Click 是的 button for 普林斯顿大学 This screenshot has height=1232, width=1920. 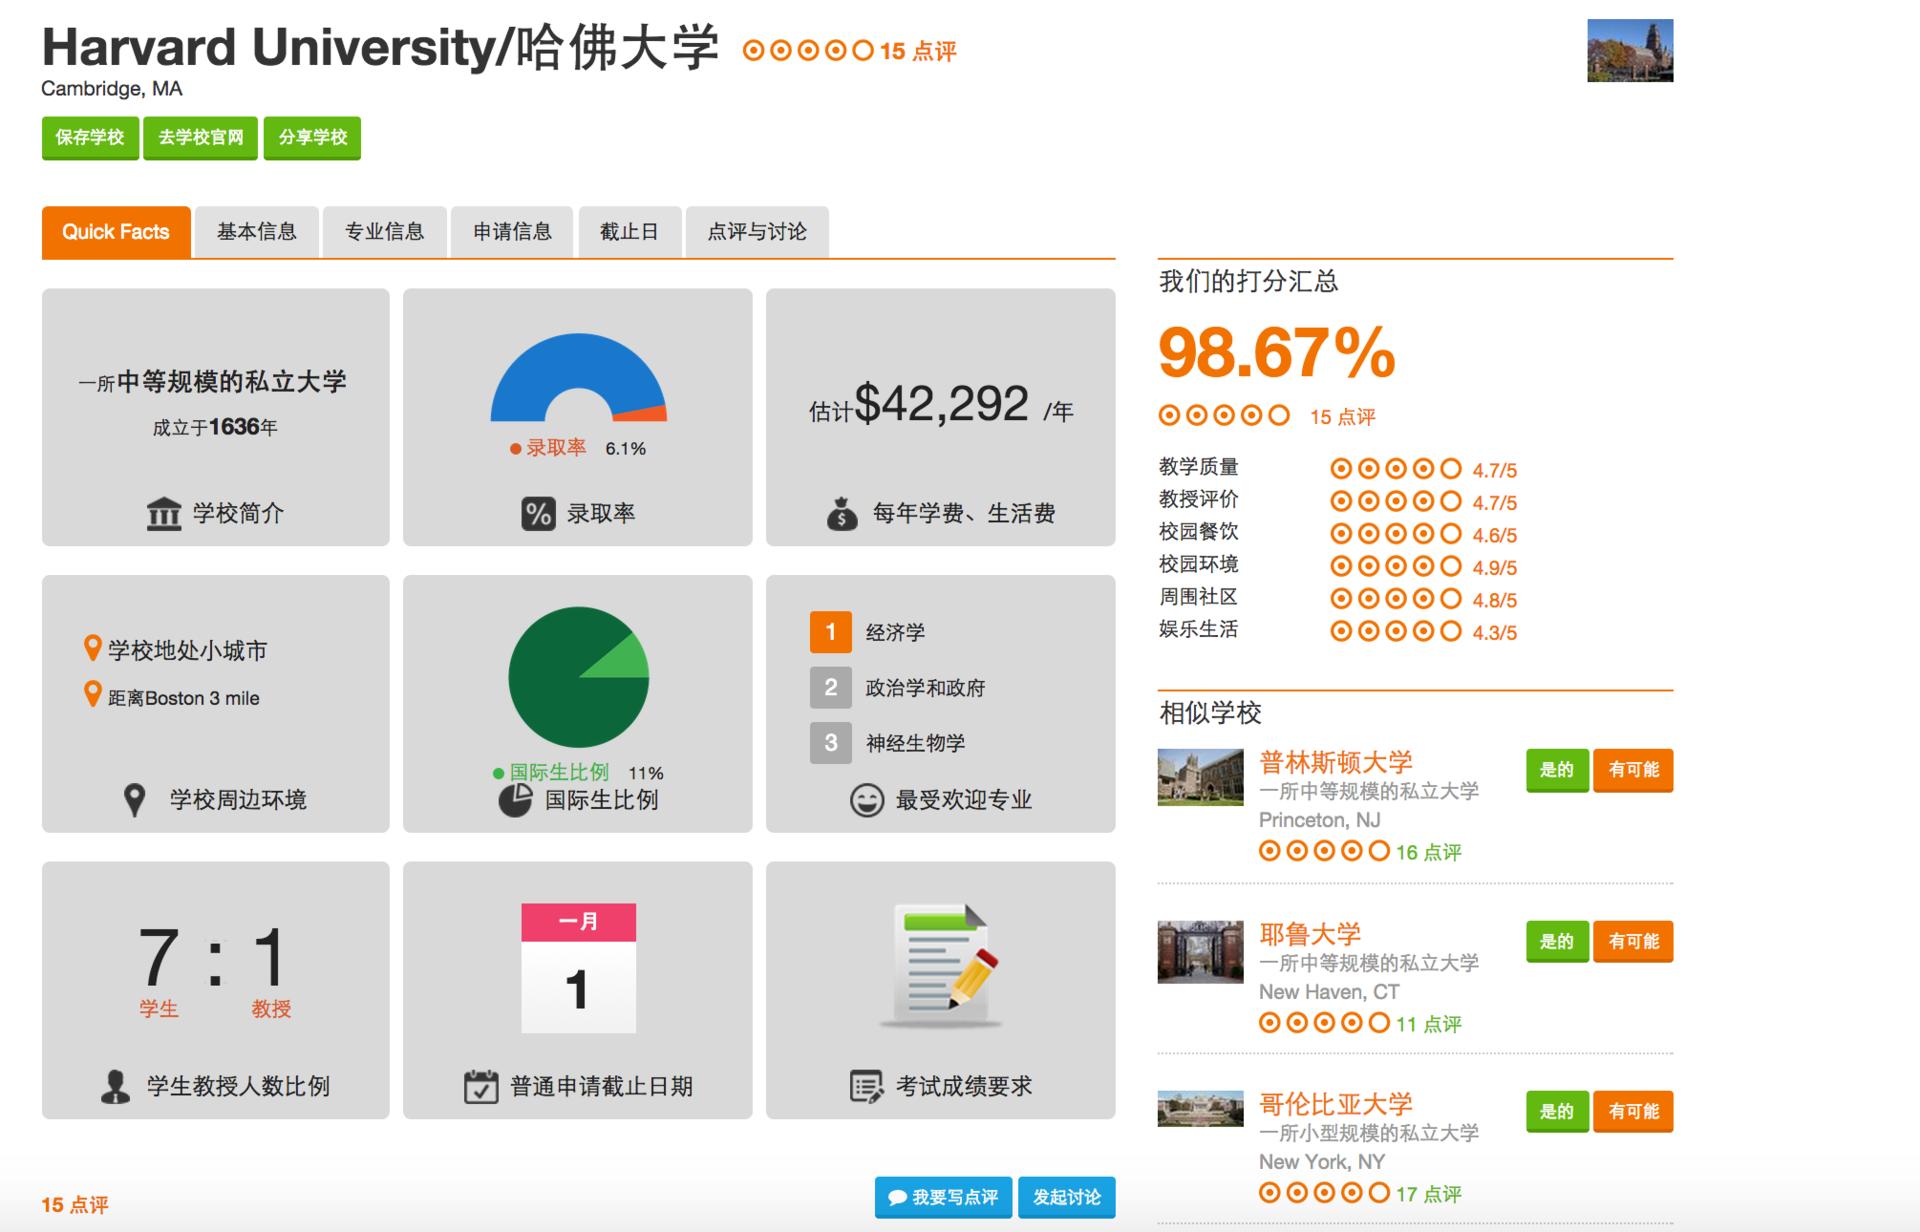click(x=1557, y=770)
